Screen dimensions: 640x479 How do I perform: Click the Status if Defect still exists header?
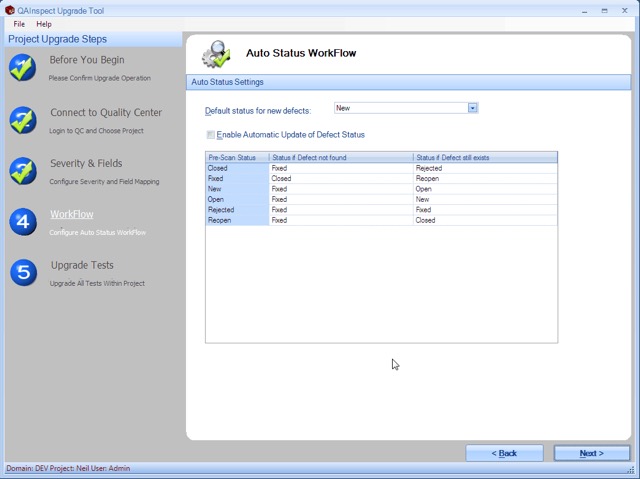485,157
